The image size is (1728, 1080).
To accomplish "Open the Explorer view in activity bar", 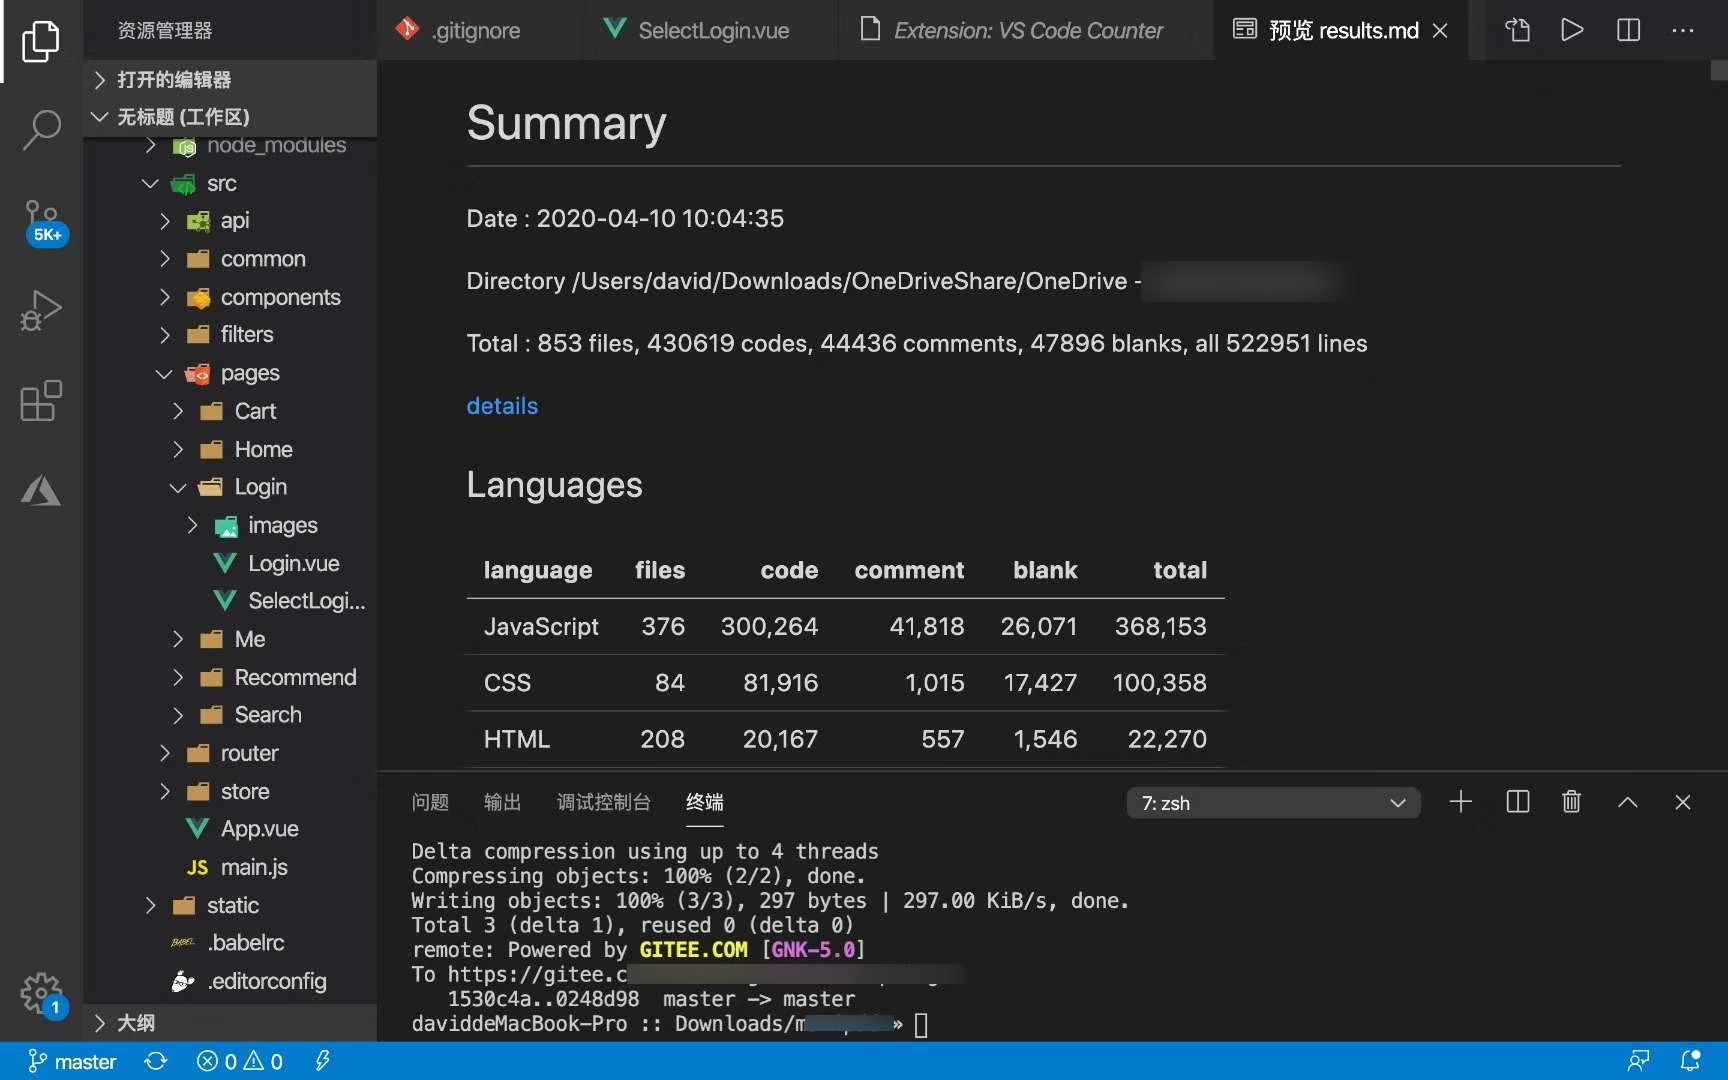I will [x=41, y=41].
